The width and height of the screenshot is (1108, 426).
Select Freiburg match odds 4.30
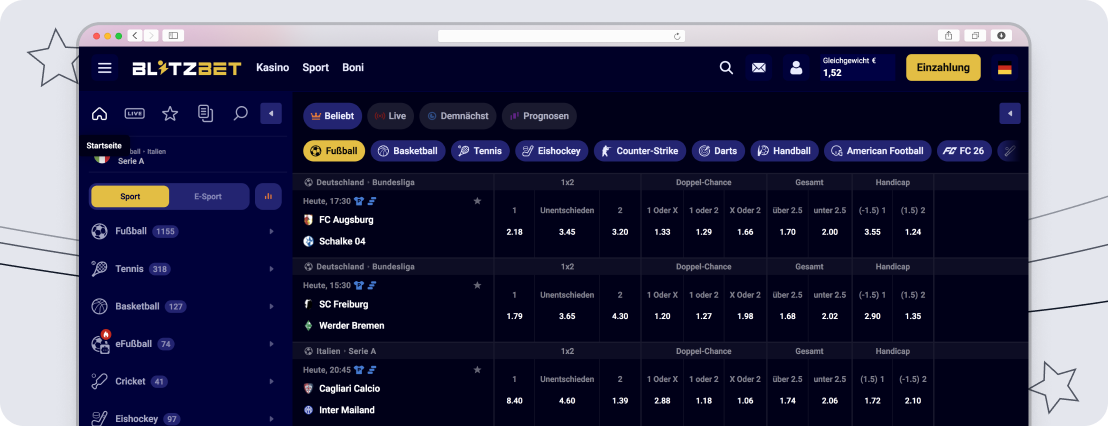pyautogui.click(x=620, y=316)
